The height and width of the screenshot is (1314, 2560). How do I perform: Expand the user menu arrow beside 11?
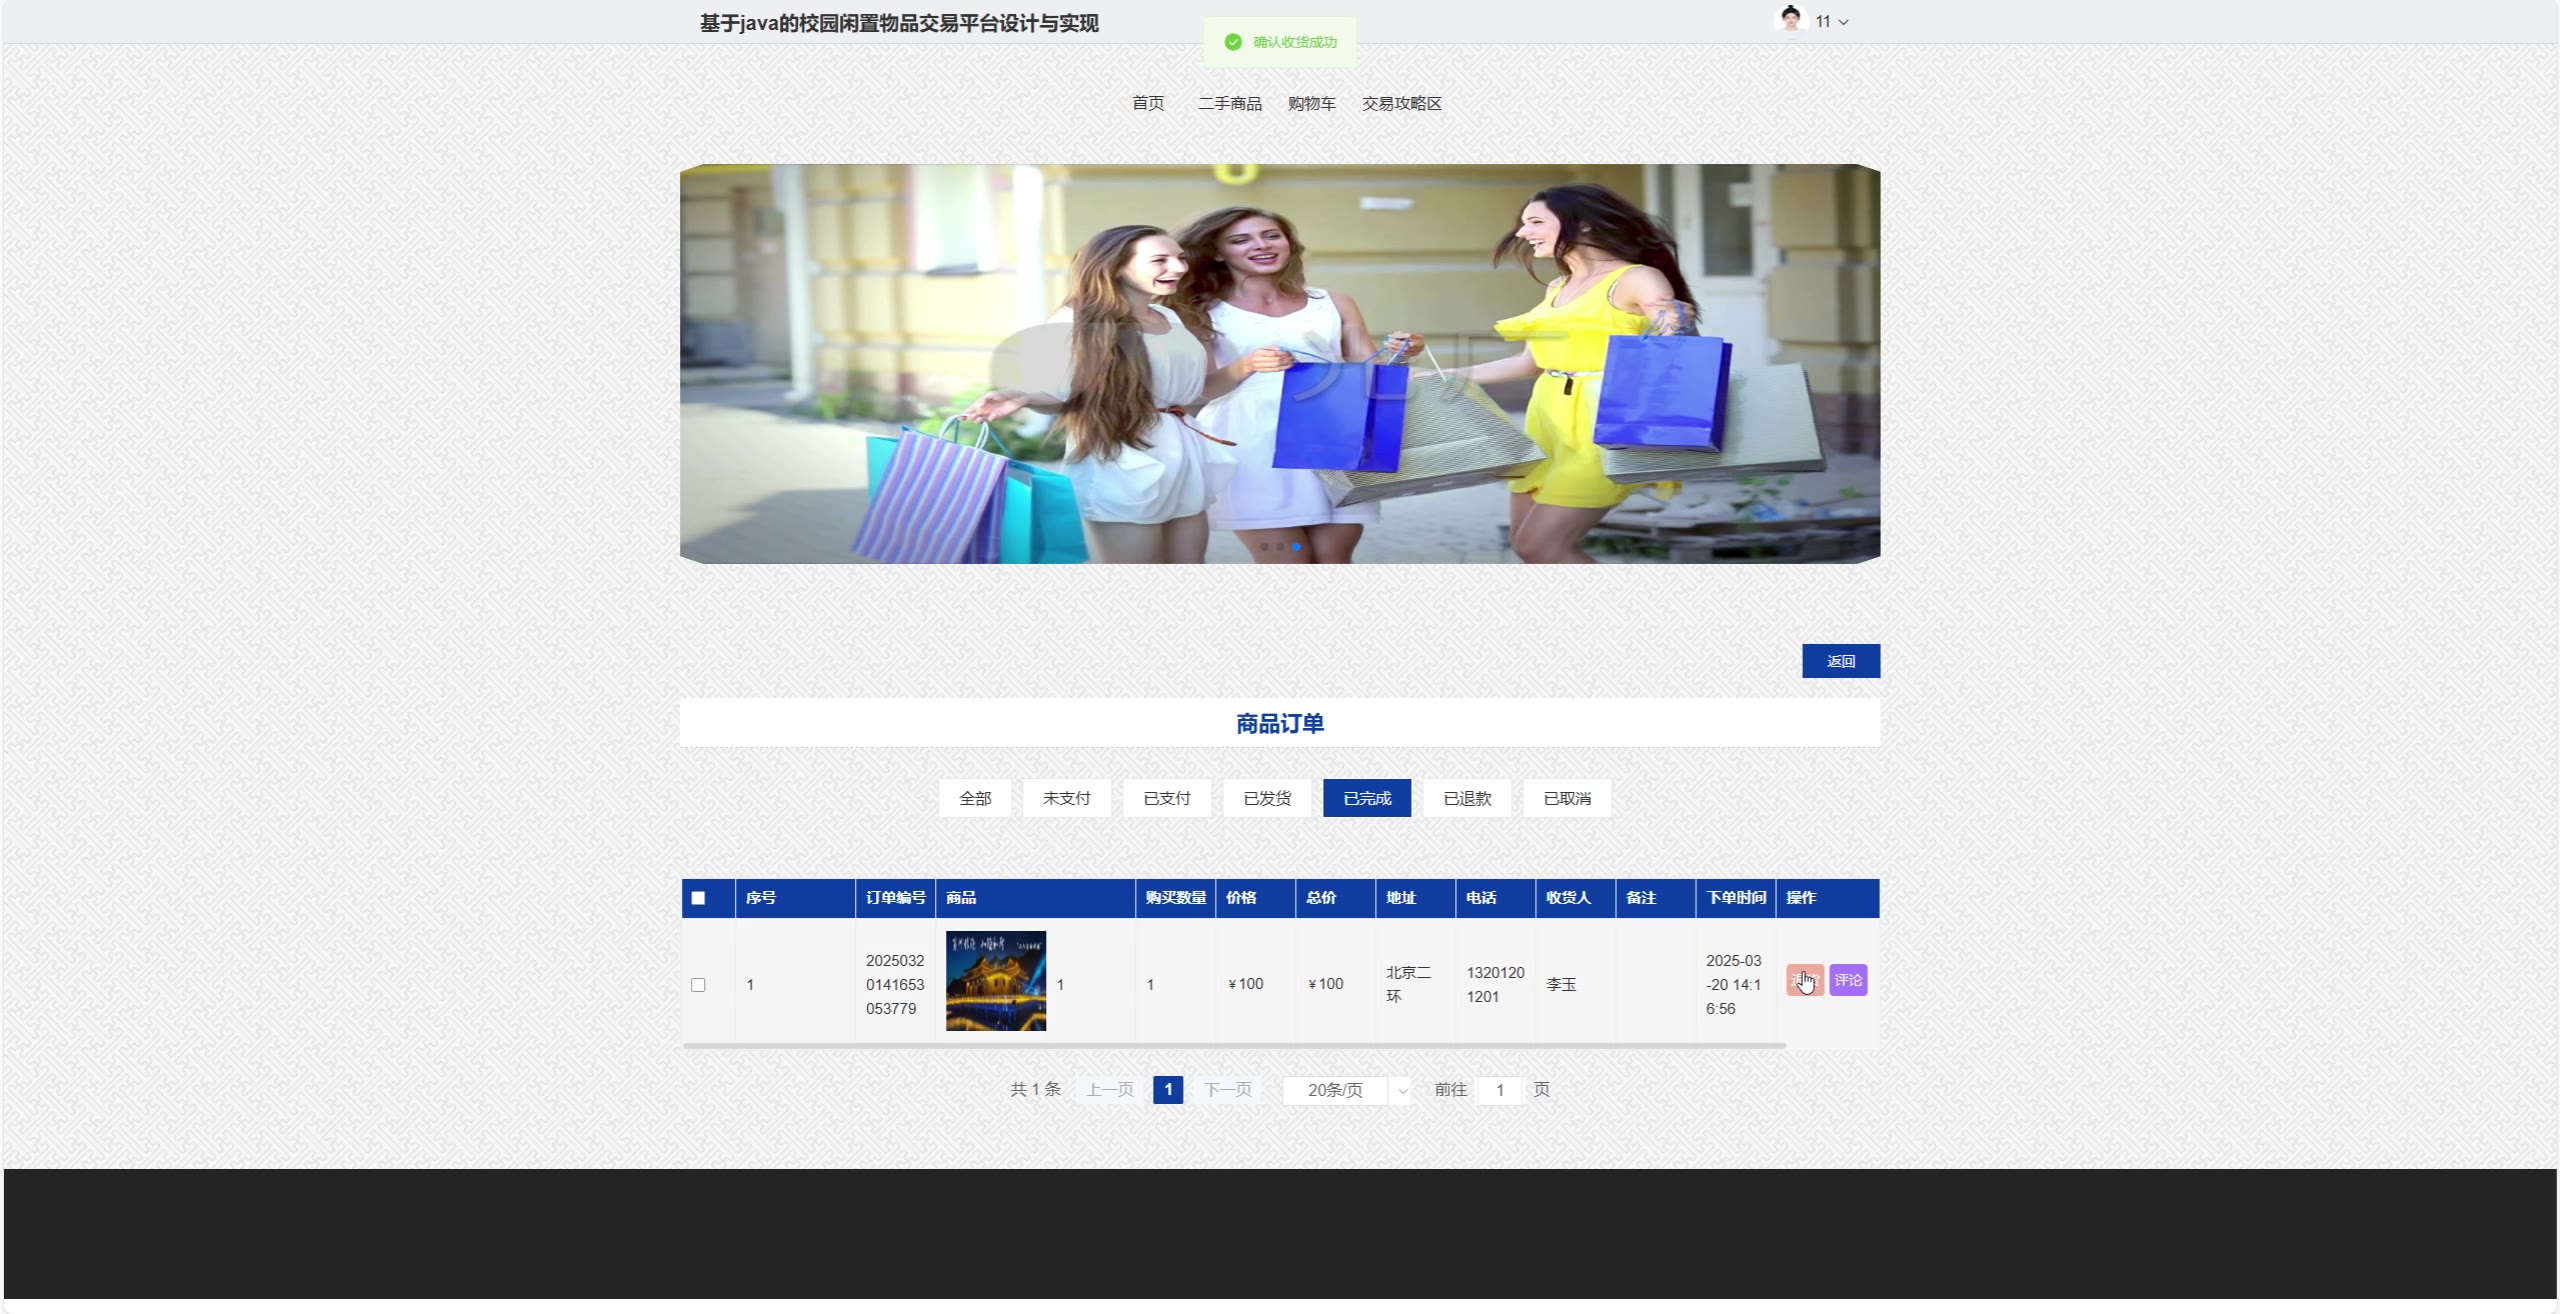(x=1844, y=22)
